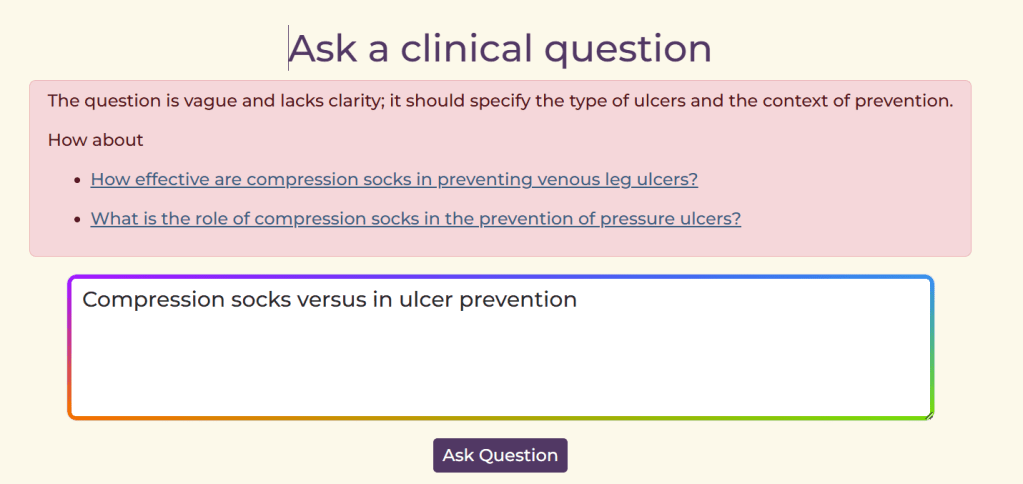Click the word "socks" in the question box
Screen dimensions: 1023x484
point(254,300)
